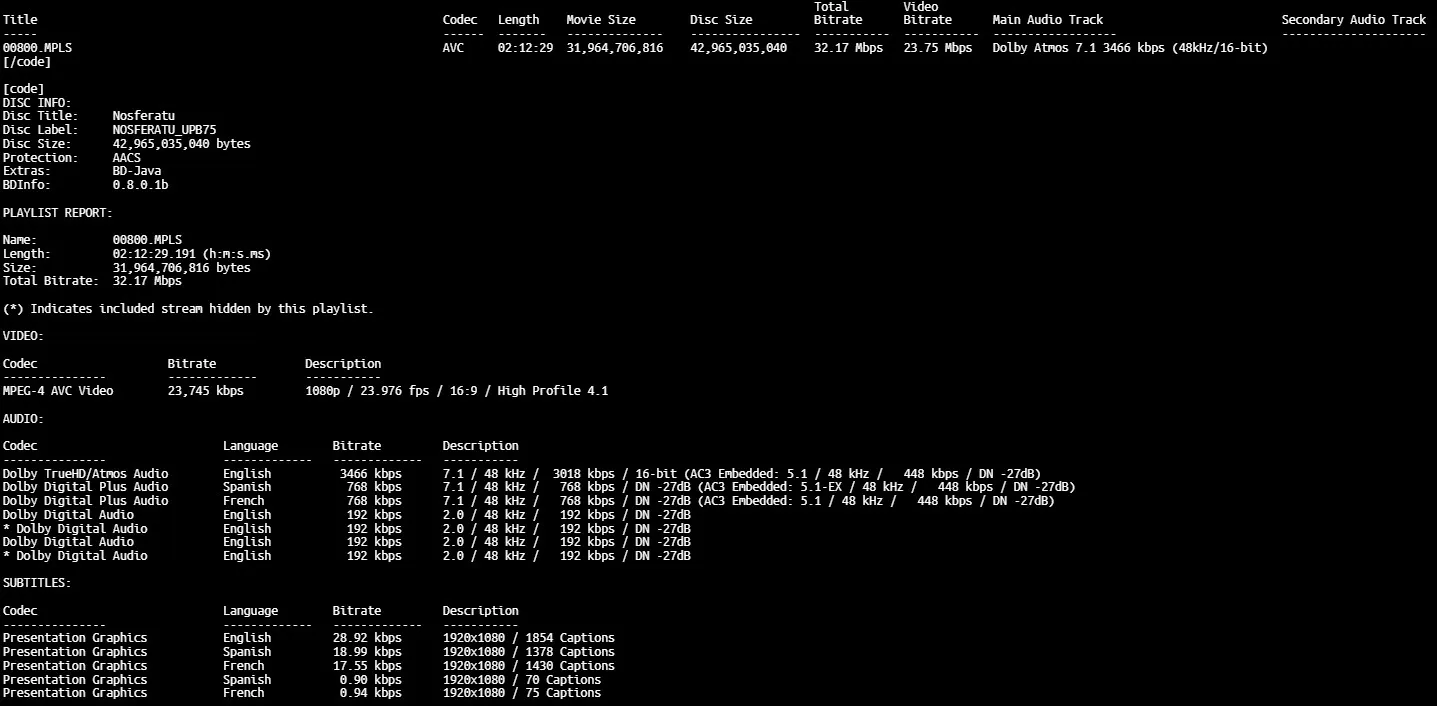Select the 23.75 Mbps video bitrate in header row

point(937,48)
